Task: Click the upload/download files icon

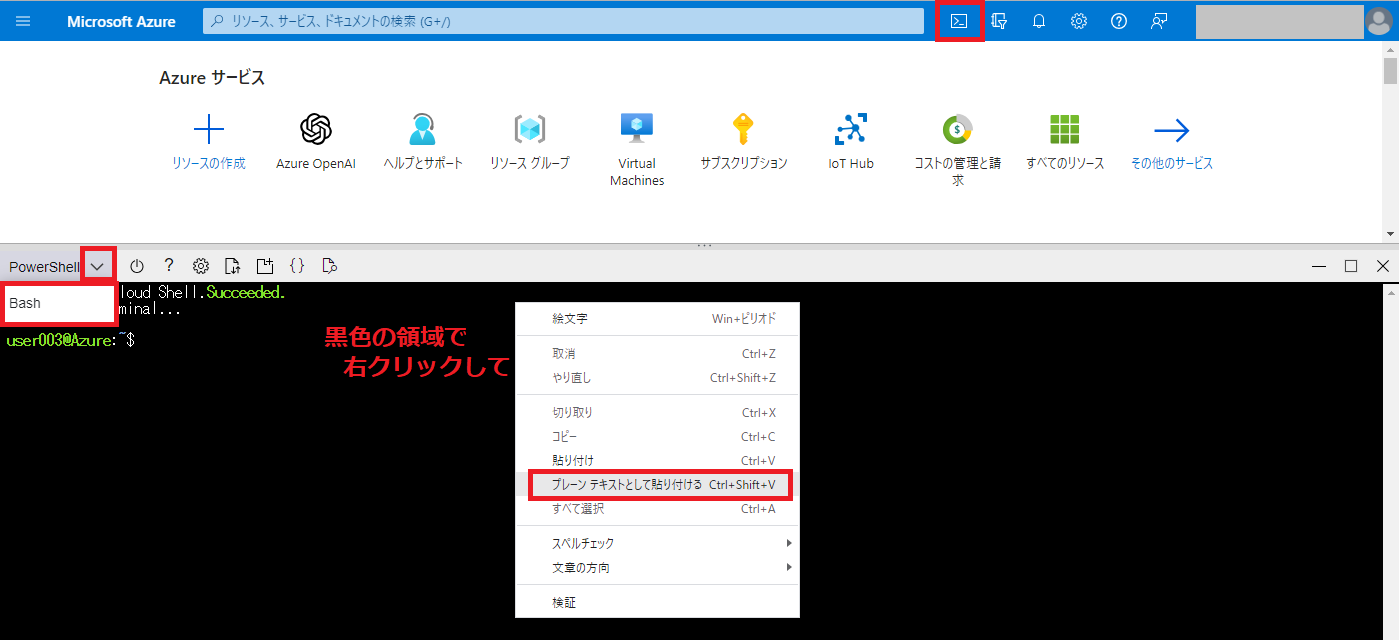Action: [233, 266]
